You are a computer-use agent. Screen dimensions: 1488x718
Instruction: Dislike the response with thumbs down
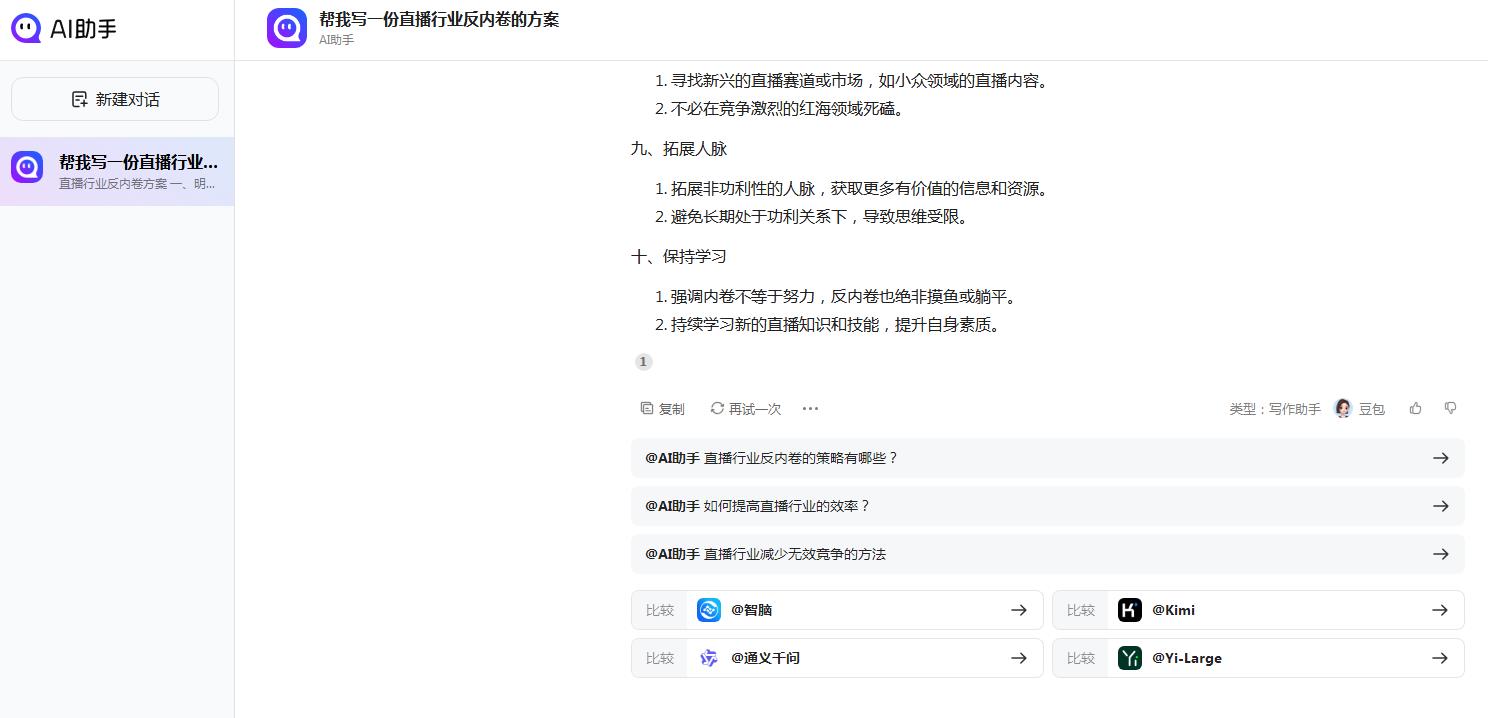coord(1450,408)
